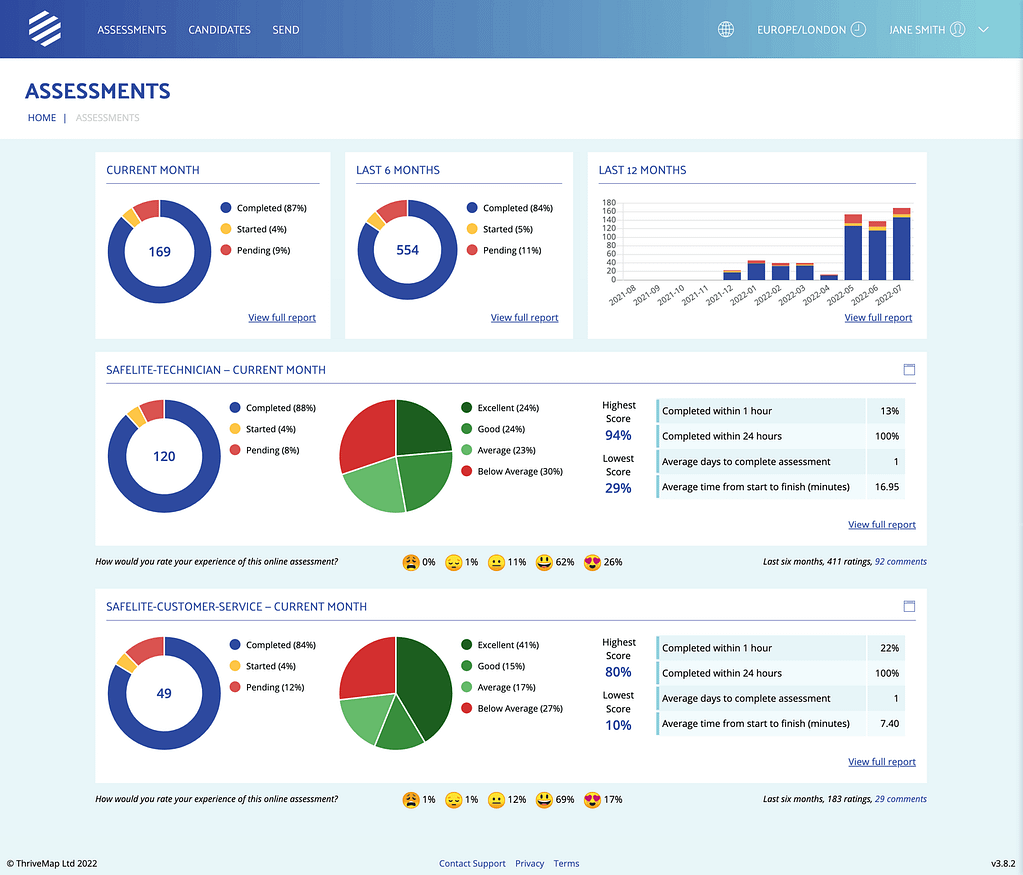Screen dimensions: 1023x875
Task: Click the sad emoji in the customer-service rating row
Action: (x=413, y=799)
